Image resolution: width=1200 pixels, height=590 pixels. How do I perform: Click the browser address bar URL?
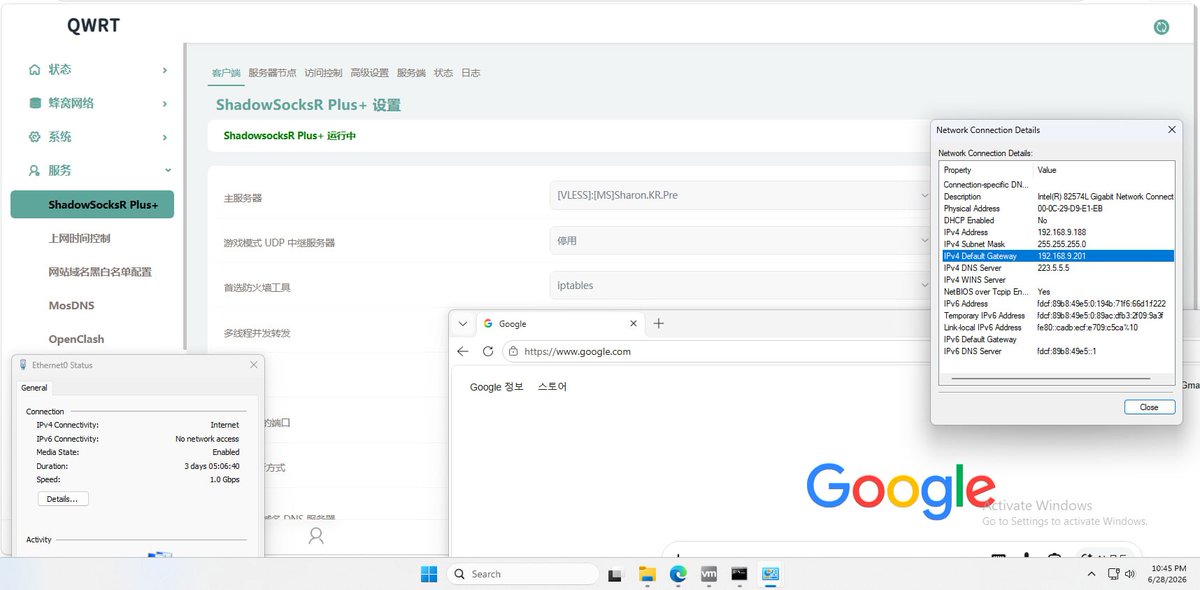[x=577, y=351]
